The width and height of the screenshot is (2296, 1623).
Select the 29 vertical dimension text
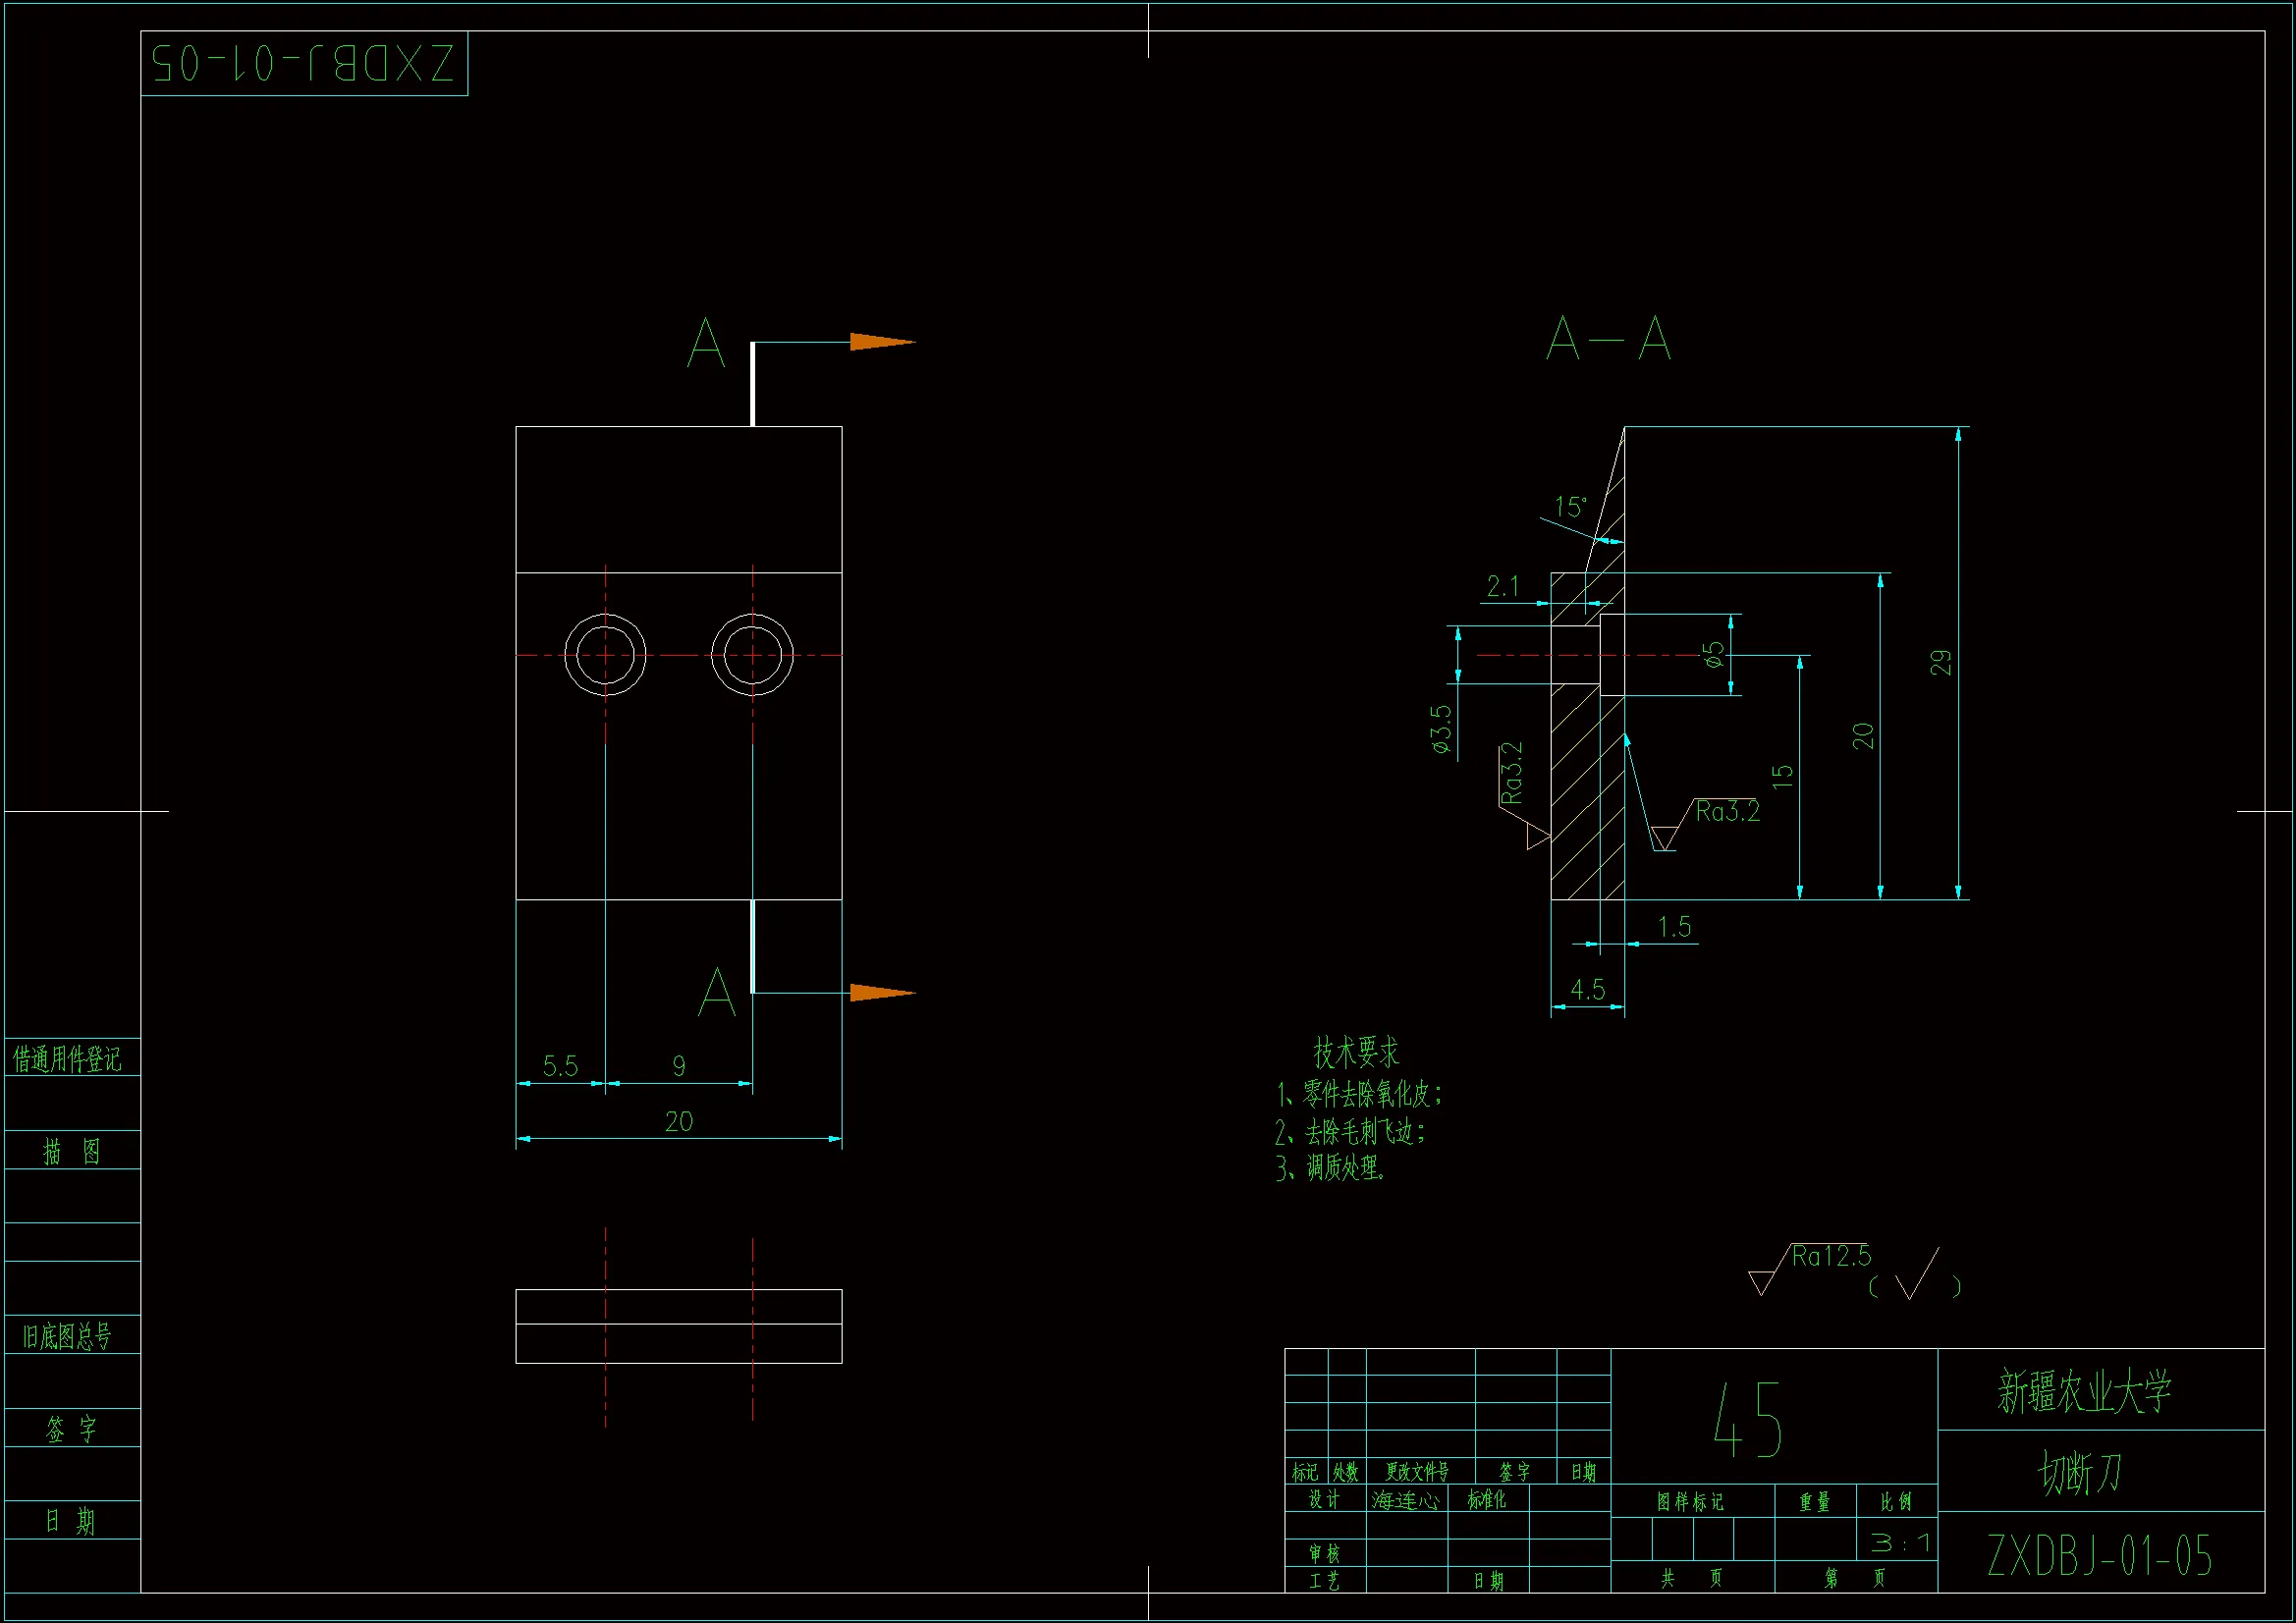tap(1940, 663)
